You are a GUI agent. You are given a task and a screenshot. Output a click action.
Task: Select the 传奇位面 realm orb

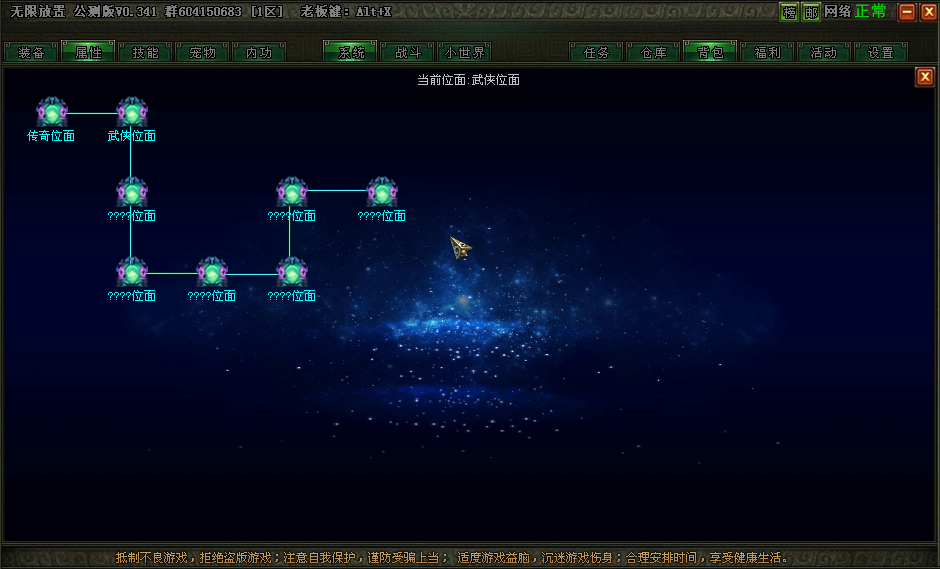coord(52,112)
